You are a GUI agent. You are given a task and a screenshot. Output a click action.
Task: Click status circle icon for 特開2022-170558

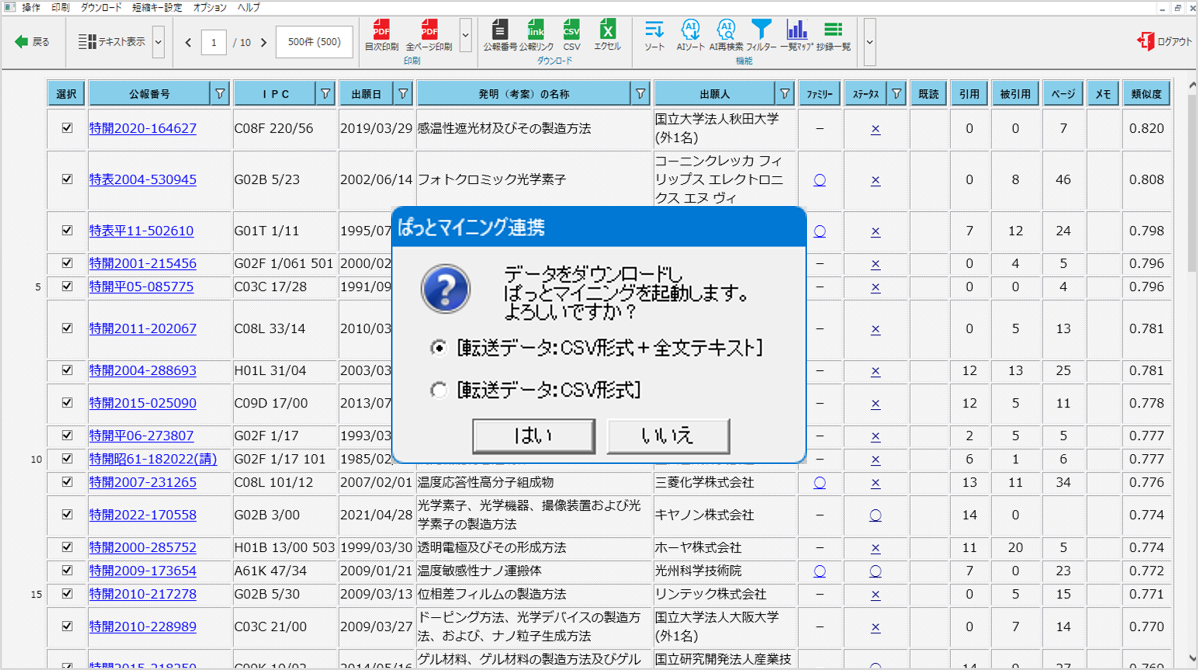point(876,516)
